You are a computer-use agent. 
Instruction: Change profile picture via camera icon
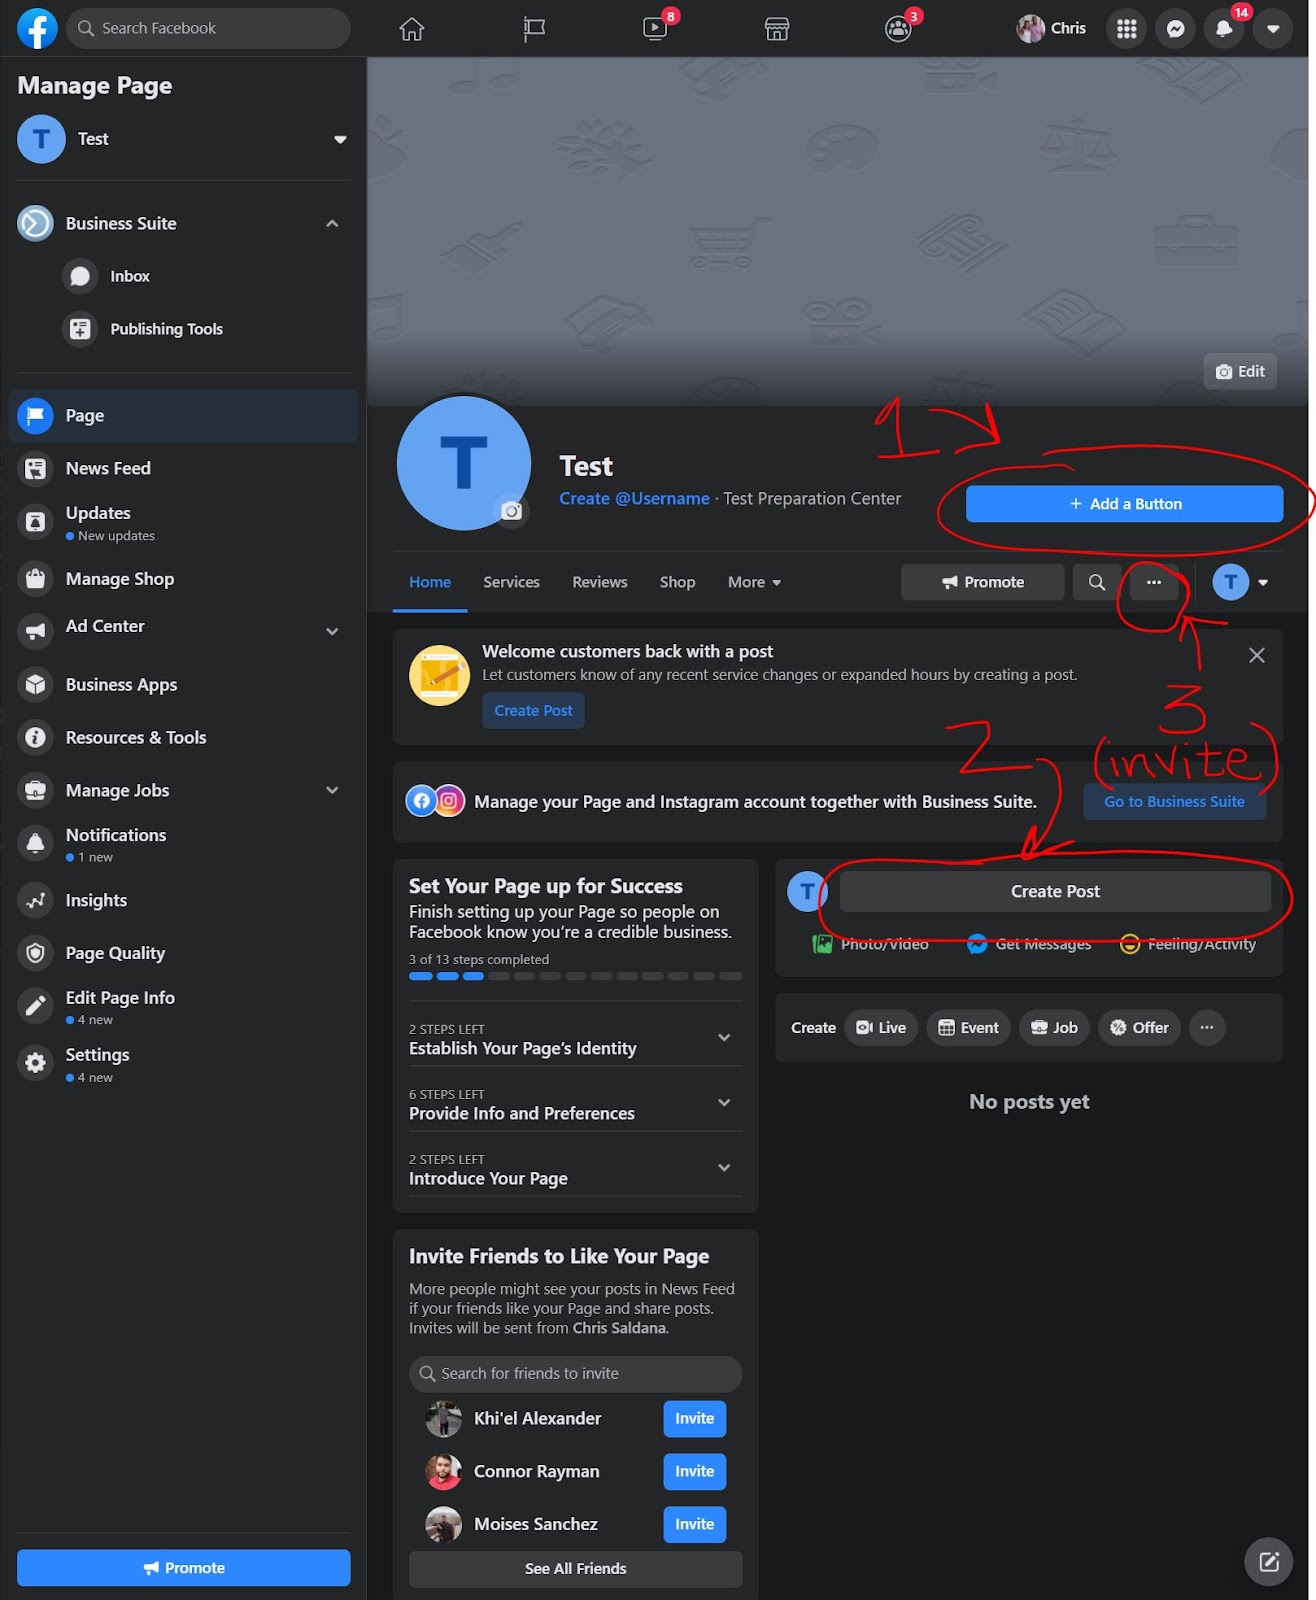[x=512, y=511]
